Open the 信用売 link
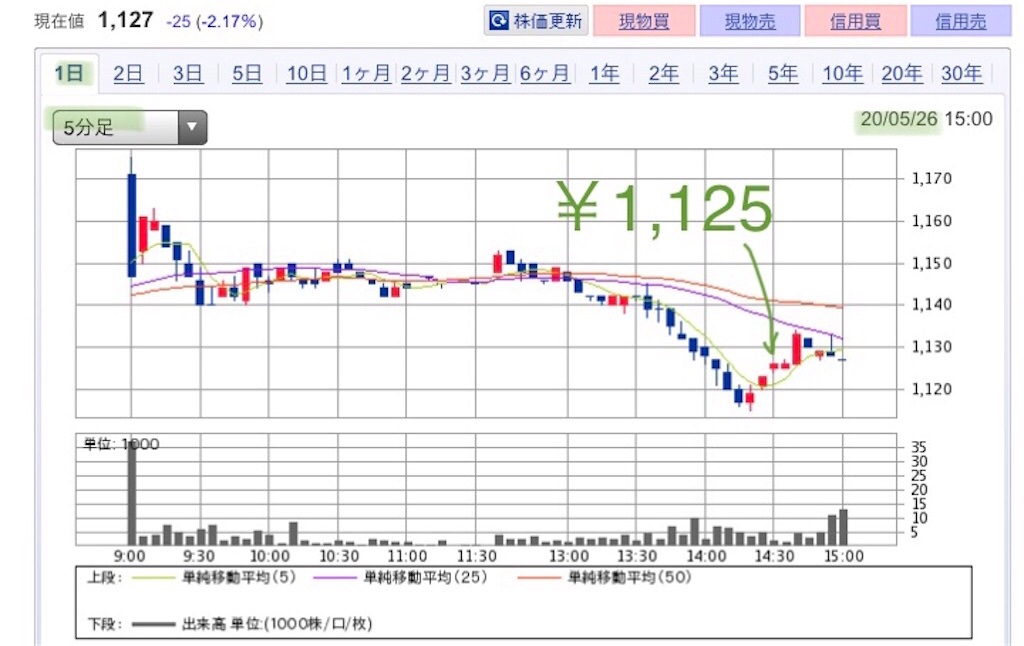 (x=961, y=21)
